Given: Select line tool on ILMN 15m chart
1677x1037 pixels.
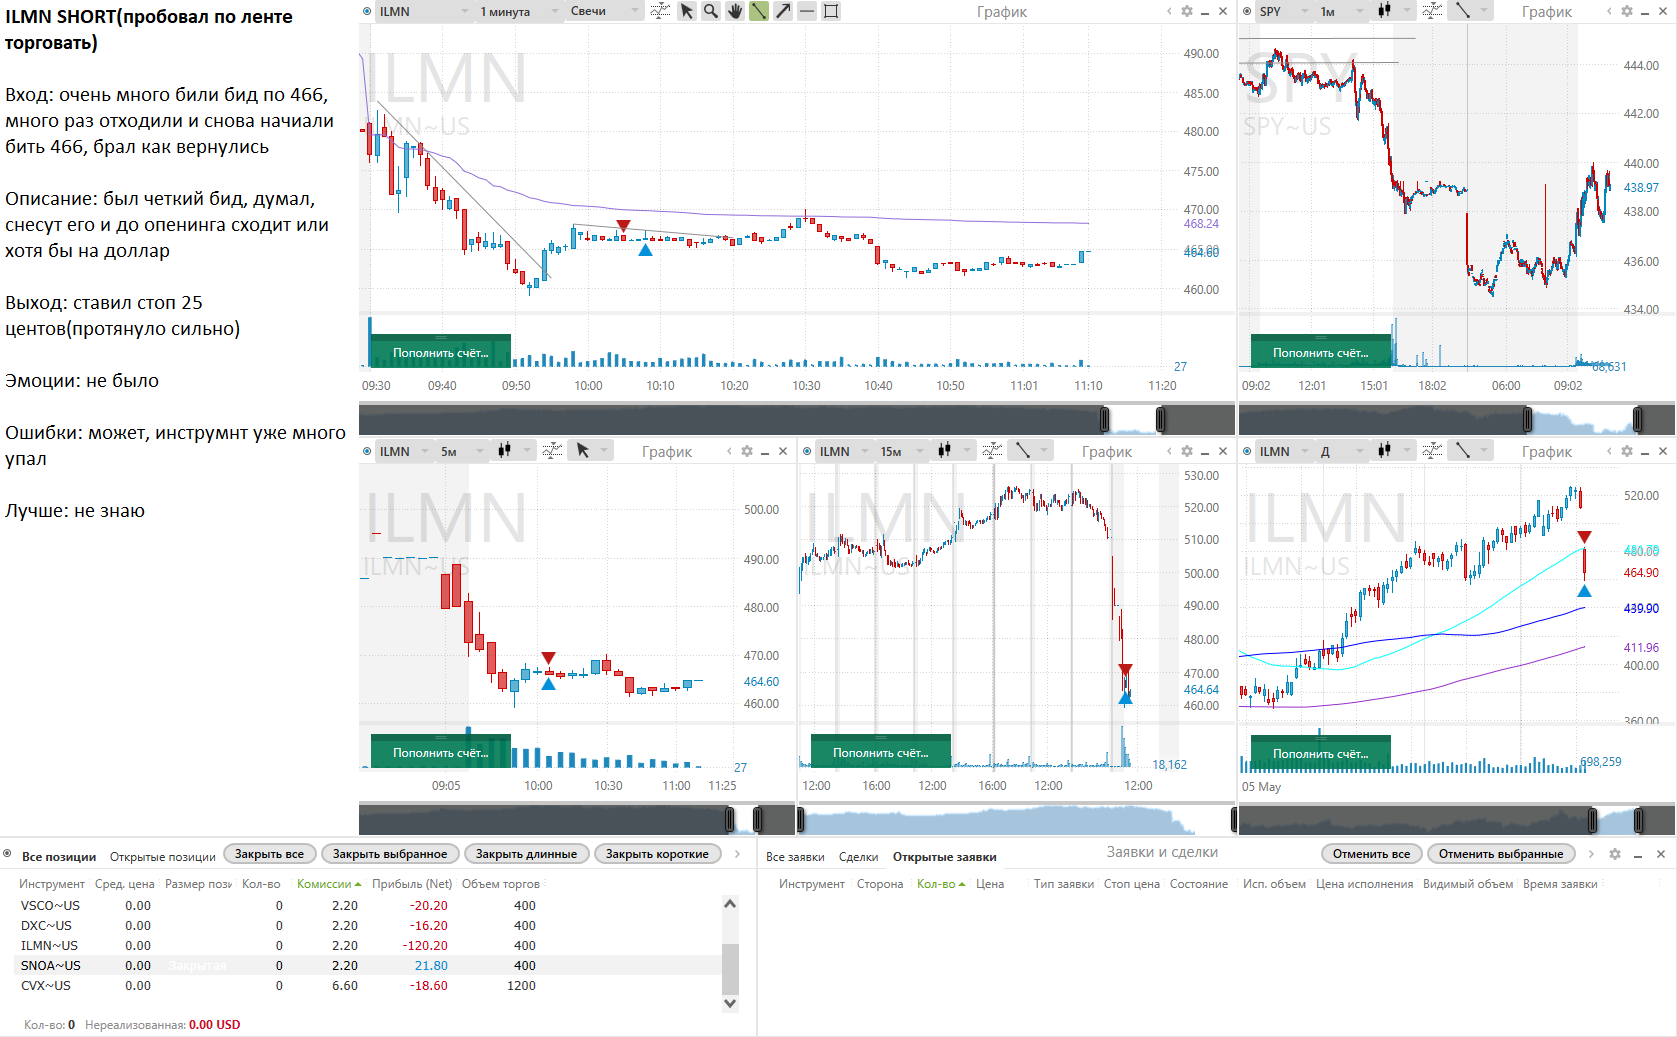Looking at the screenshot, I should [x=1023, y=451].
